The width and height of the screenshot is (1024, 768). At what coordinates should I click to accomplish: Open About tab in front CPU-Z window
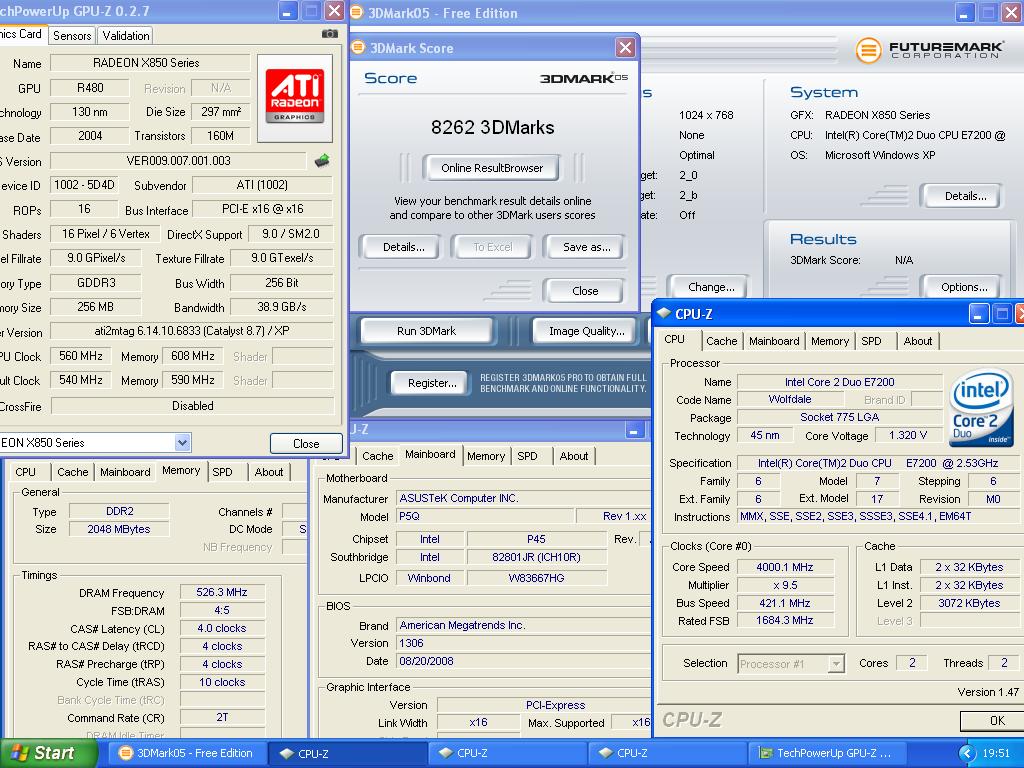(918, 341)
